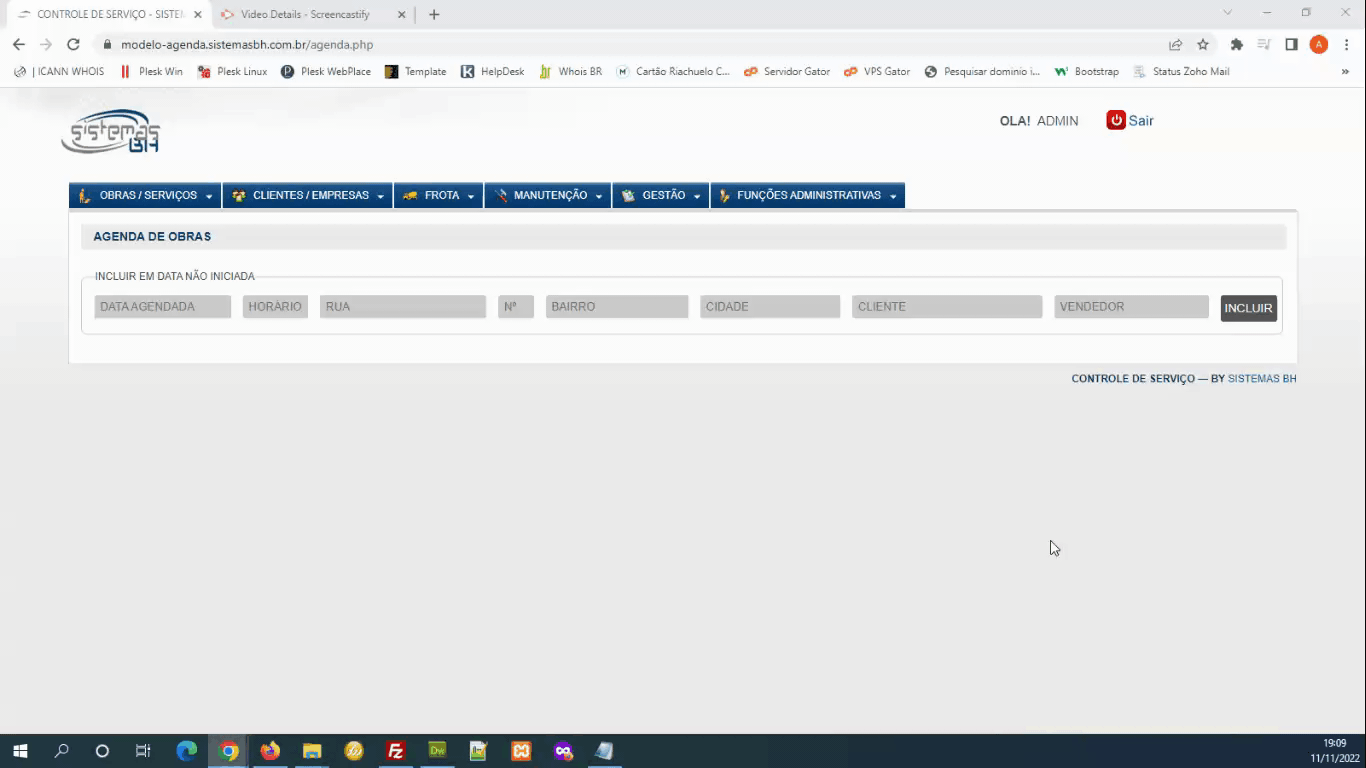The height and width of the screenshot is (768, 1366).
Task: Expand the CLIENTES / EMPRESAS menu
Action: [x=308, y=196]
